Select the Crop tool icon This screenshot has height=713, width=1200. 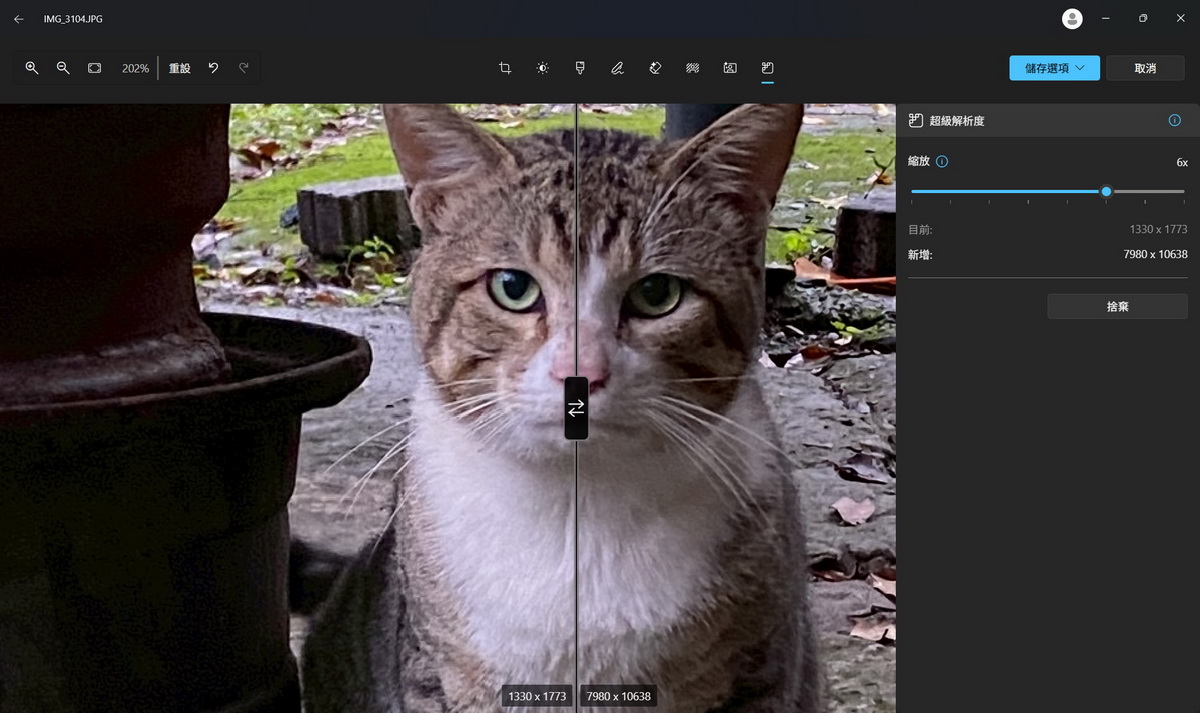pyautogui.click(x=505, y=68)
